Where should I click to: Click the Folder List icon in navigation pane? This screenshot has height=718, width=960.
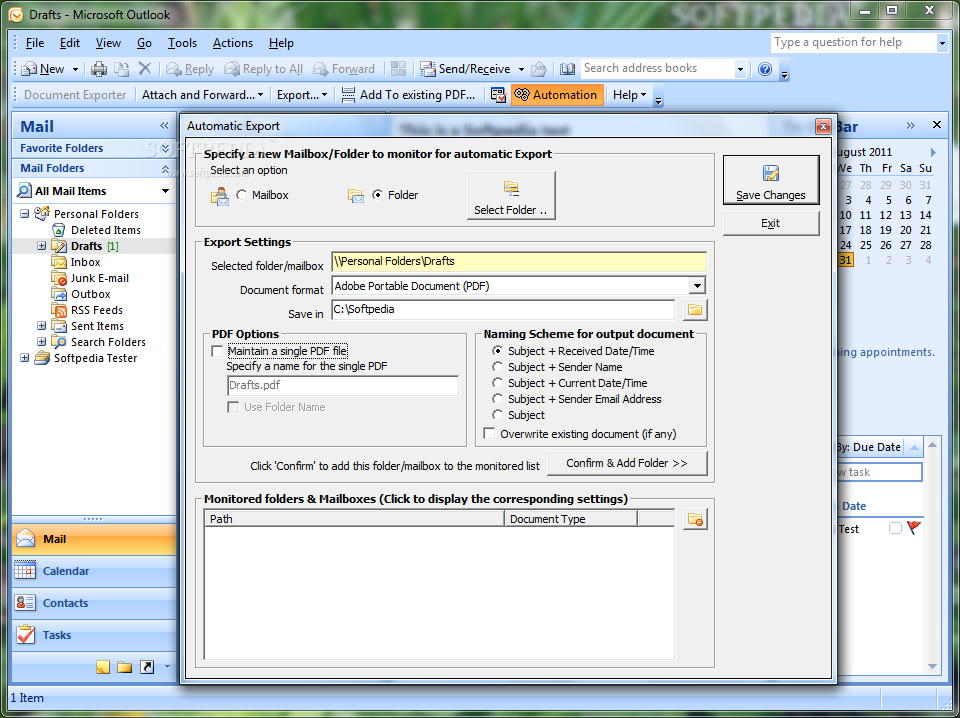(x=125, y=667)
